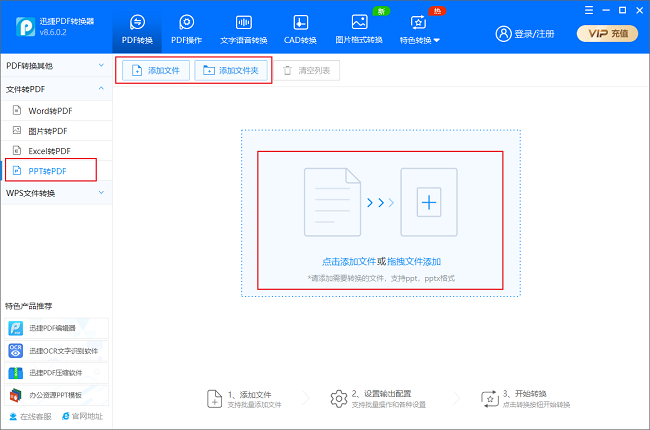Select 图片转PDF in sidebar
This screenshot has height=430, width=650.
pos(57,131)
